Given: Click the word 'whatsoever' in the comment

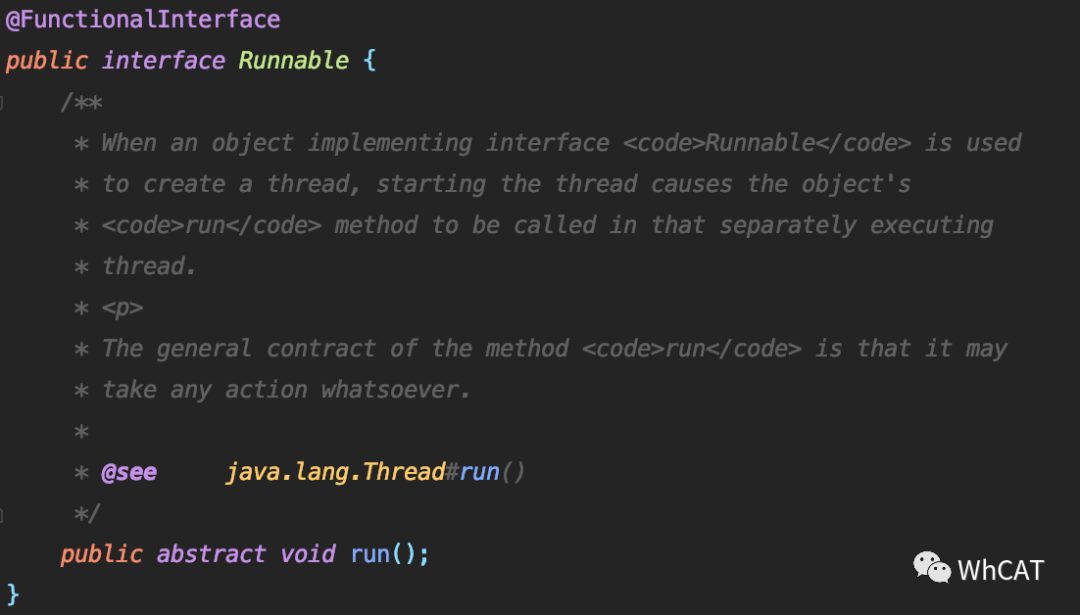Looking at the screenshot, I should (390, 390).
